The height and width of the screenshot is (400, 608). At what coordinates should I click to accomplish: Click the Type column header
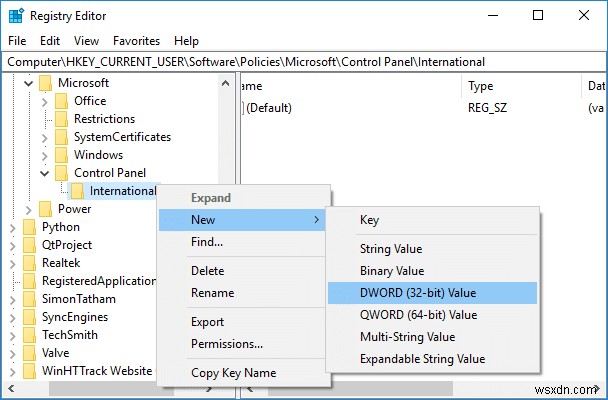click(x=480, y=87)
